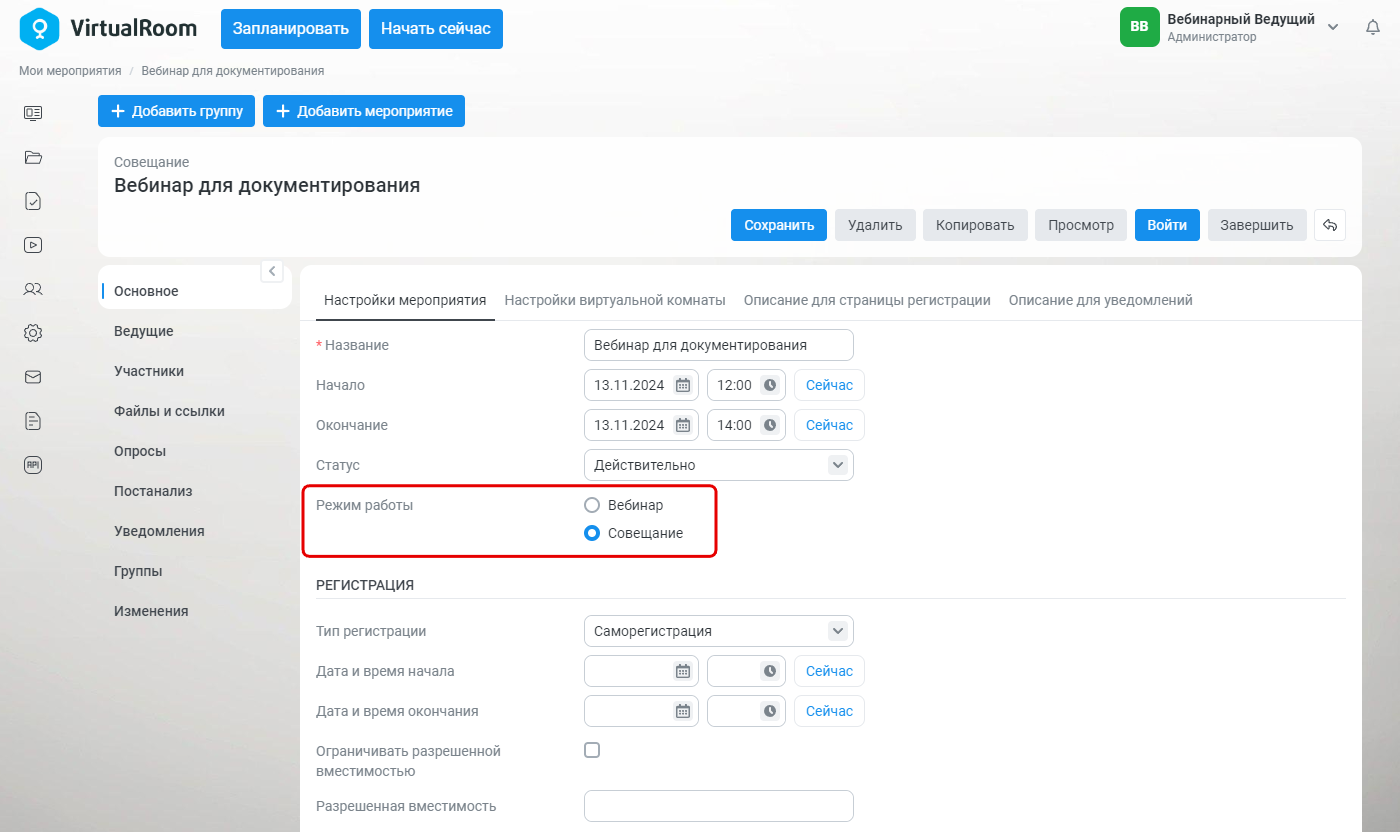Open clock picker for Начало time
Screen dimensions: 1400x832
click(770, 385)
